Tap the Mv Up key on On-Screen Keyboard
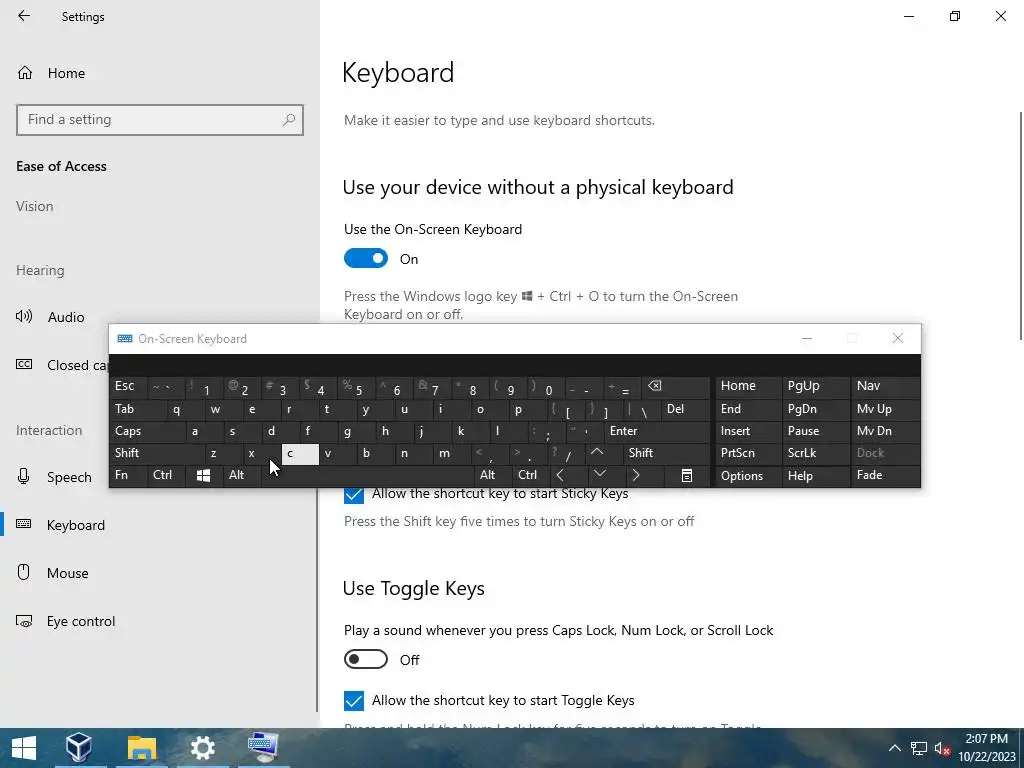Viewport: 1024px width, 768px height. tap(886, 409)
